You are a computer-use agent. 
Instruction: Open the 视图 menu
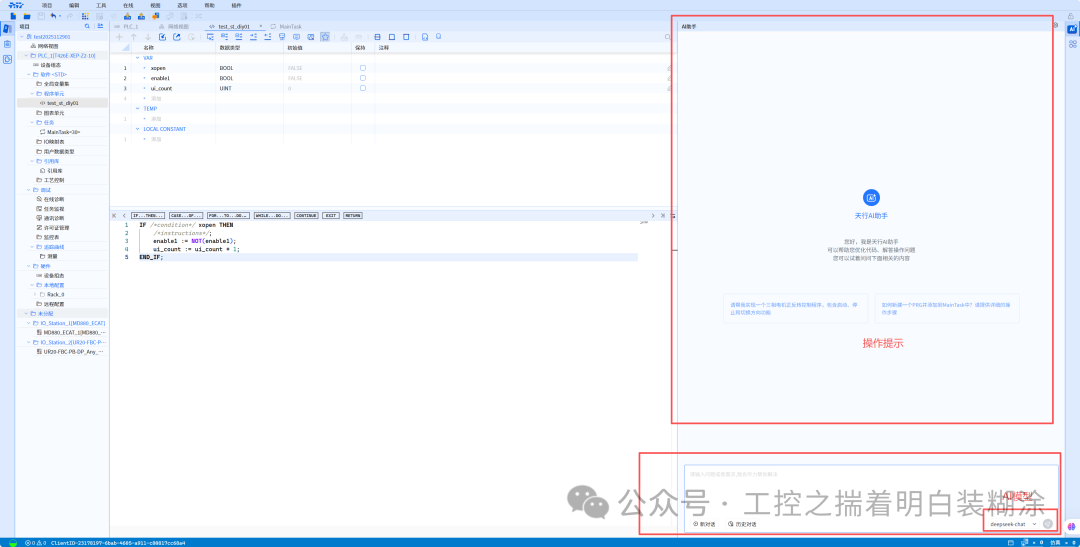click(155, 5)
